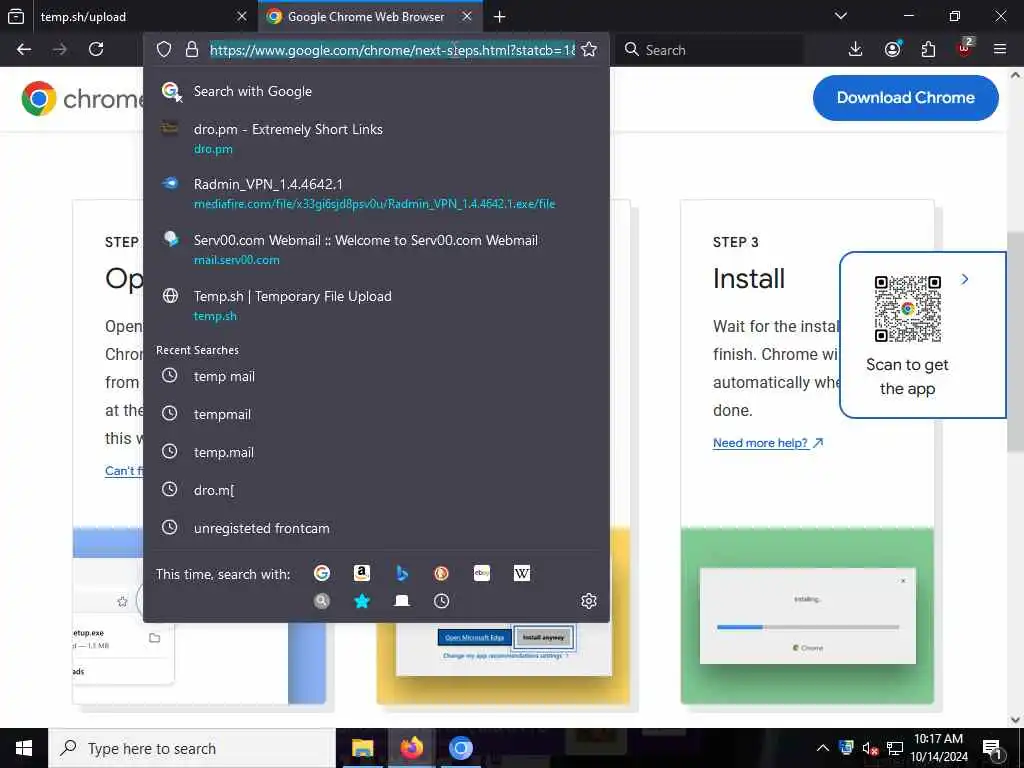Click the uBlock Origin extension icon

(965, 48)
